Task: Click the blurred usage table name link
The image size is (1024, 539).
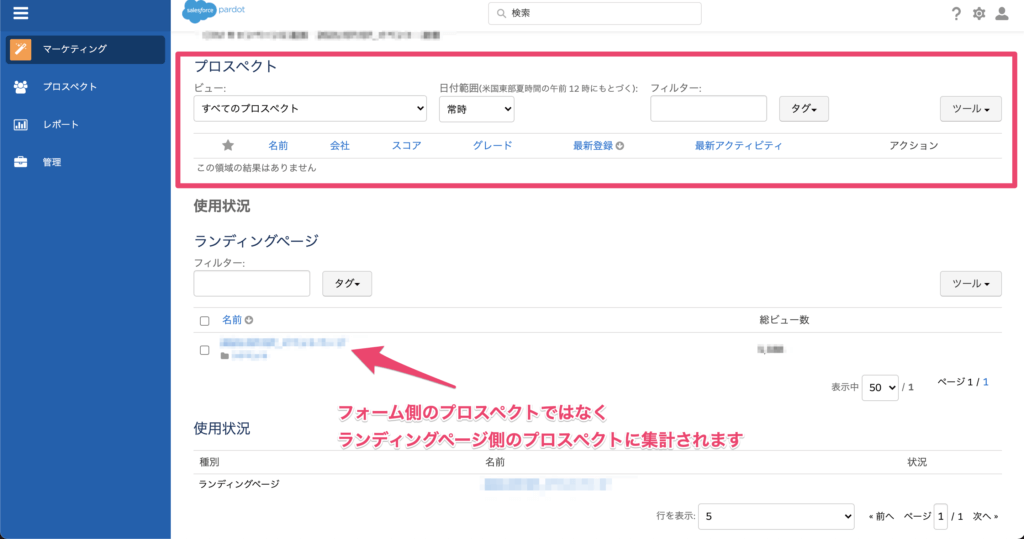Action: point(547,484)
